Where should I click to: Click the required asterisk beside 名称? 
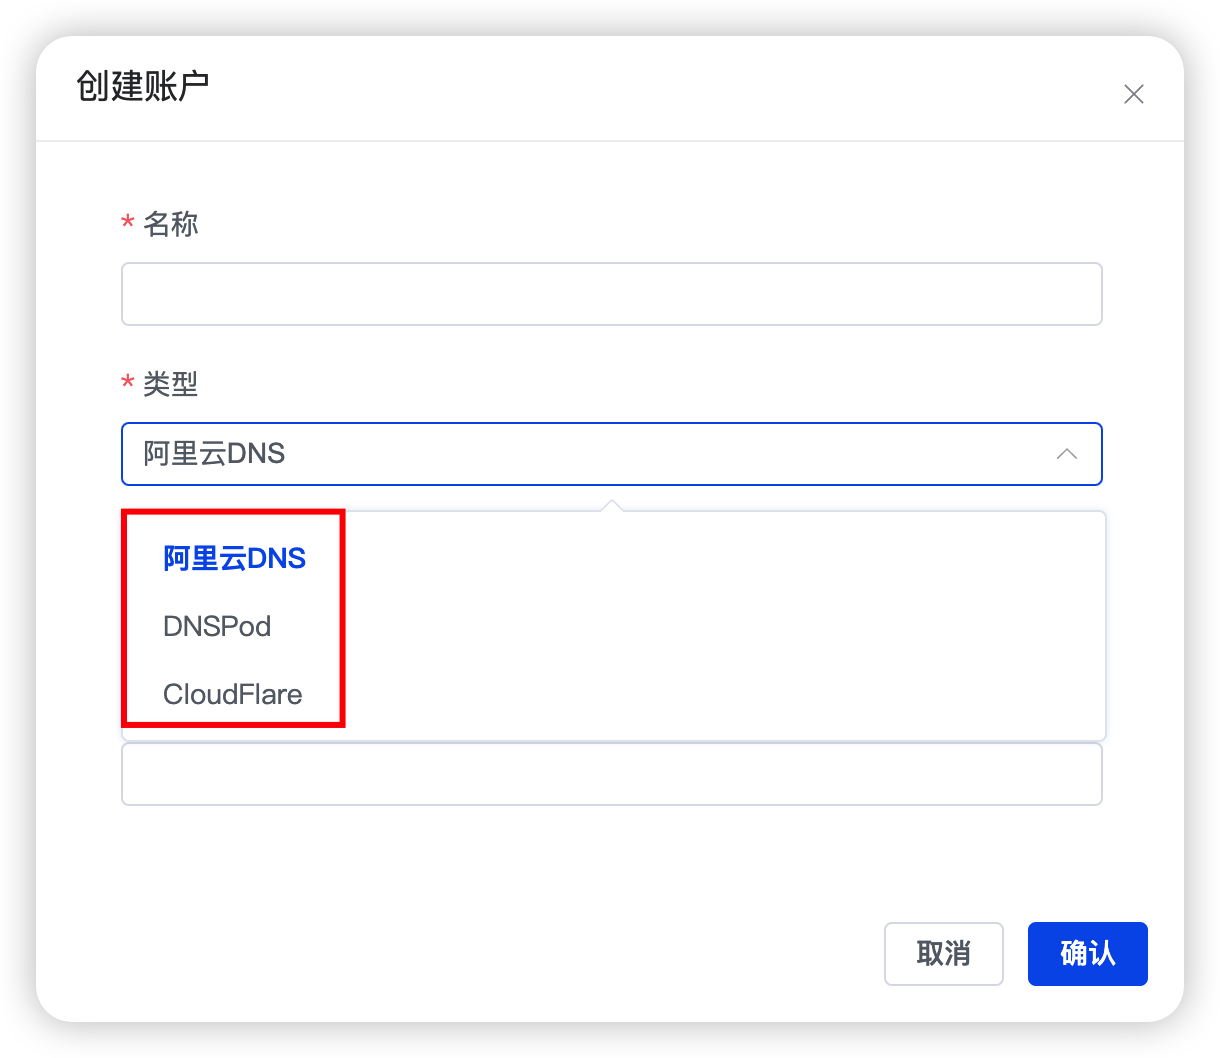126,223
